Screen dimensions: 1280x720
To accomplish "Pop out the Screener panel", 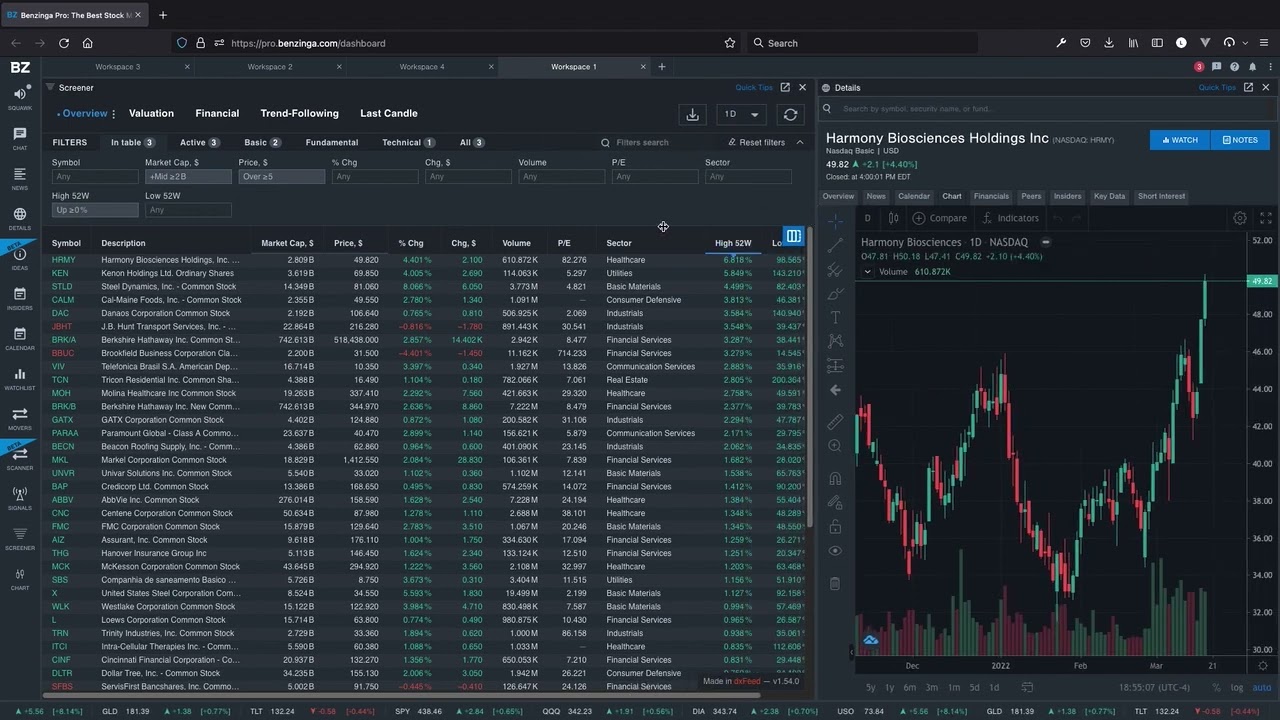I will click(x=785, y=88).
